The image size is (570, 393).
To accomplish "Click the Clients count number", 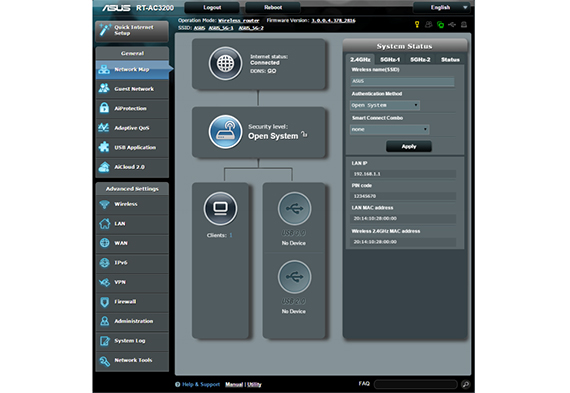I will (x=230, y=235).
